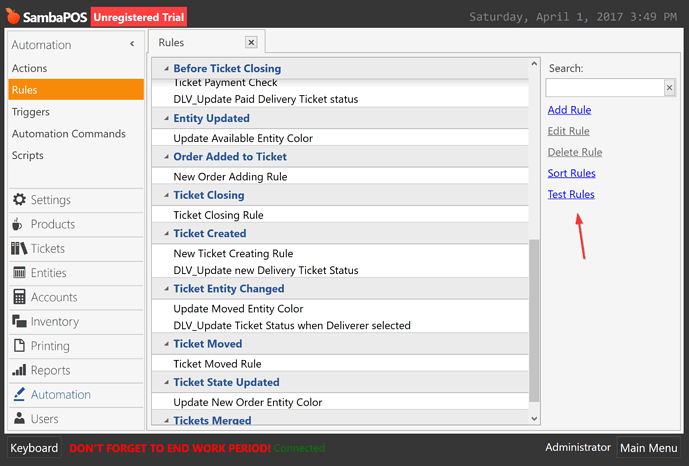Collapse the Ticket Moved group
The width and height of the screenshot is (689, 466).
pos(167,344)
